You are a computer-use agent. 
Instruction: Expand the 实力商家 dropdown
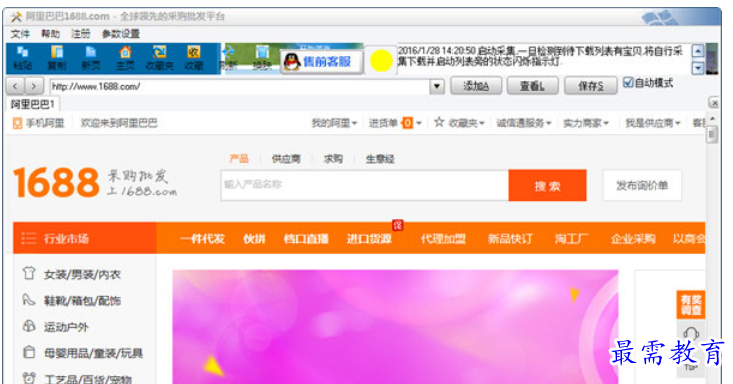click(606, 123)
